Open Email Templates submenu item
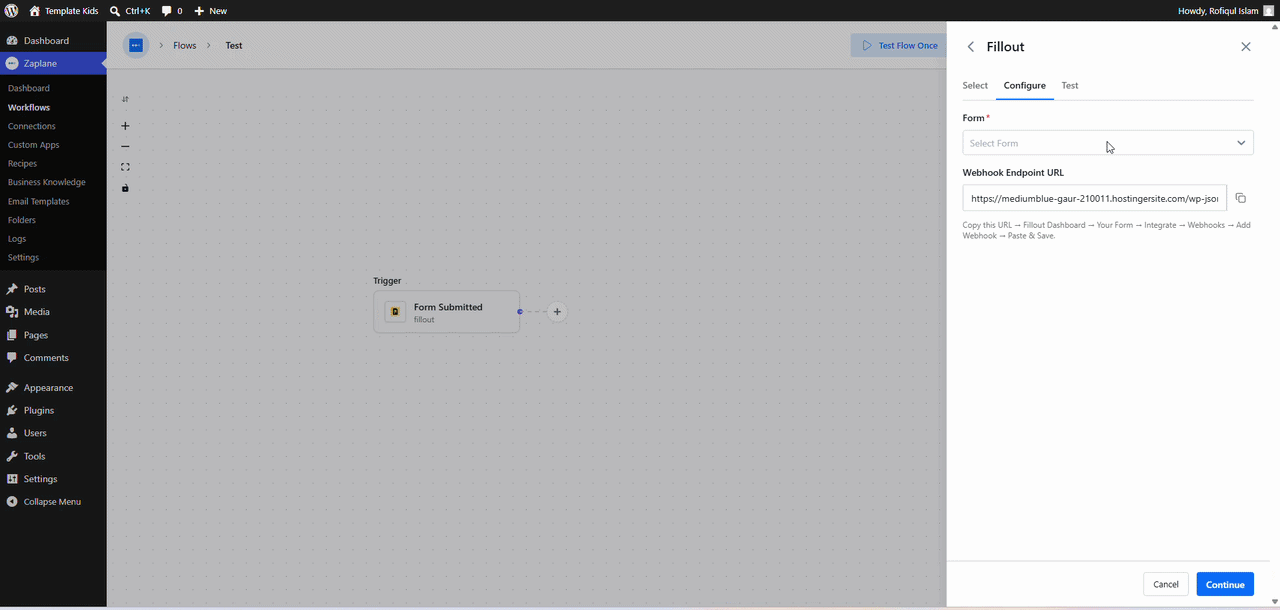Screen dimensions: 1280x610 [x=39, y=201]
